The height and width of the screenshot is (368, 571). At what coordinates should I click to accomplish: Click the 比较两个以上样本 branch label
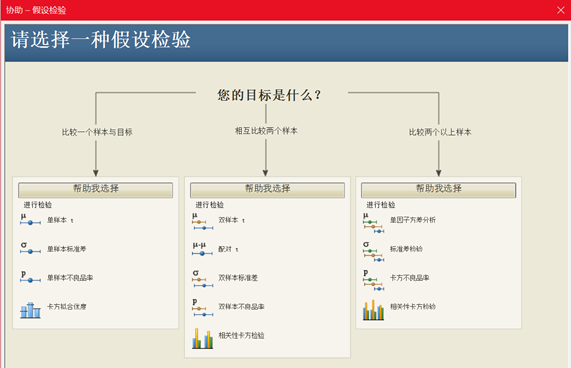[440, 132]
